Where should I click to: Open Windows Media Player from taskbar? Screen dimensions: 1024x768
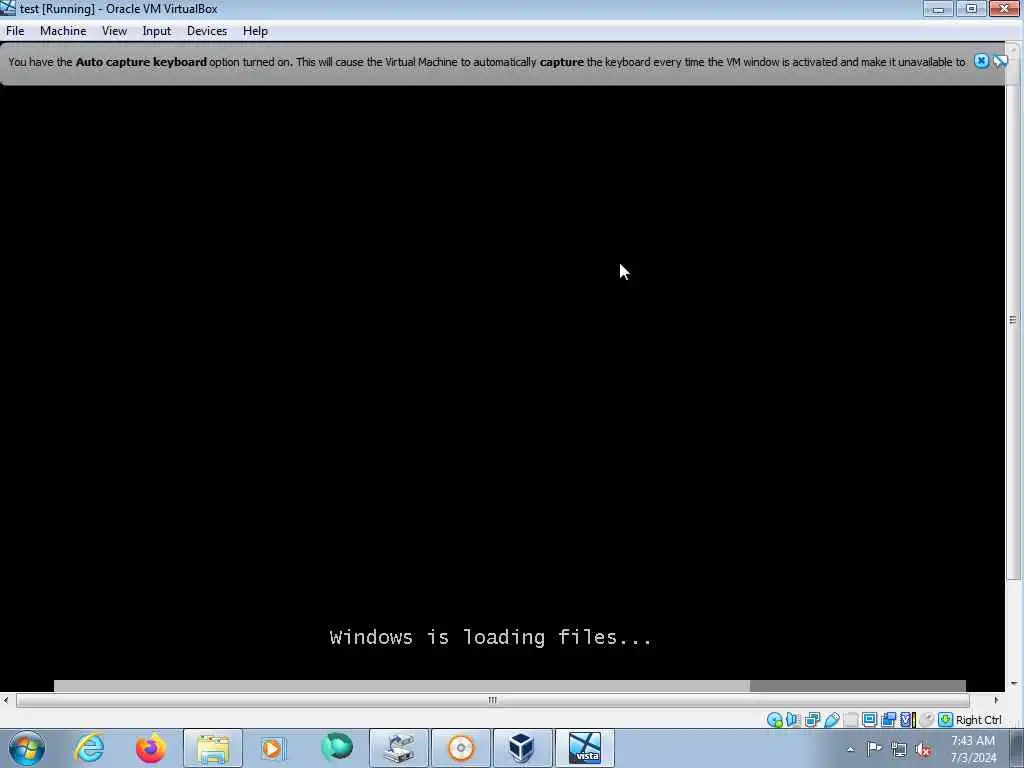(x=274, y=748)
